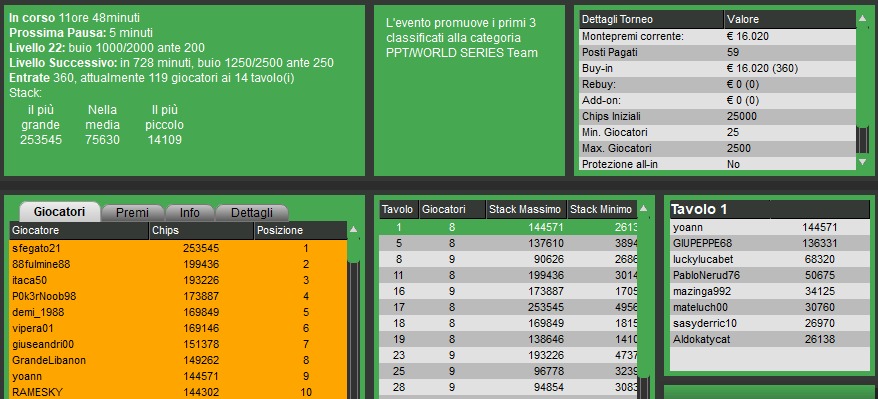Click the Chips Iniziali row
Viewport: 878px width, 399px height.
[717, 116]
